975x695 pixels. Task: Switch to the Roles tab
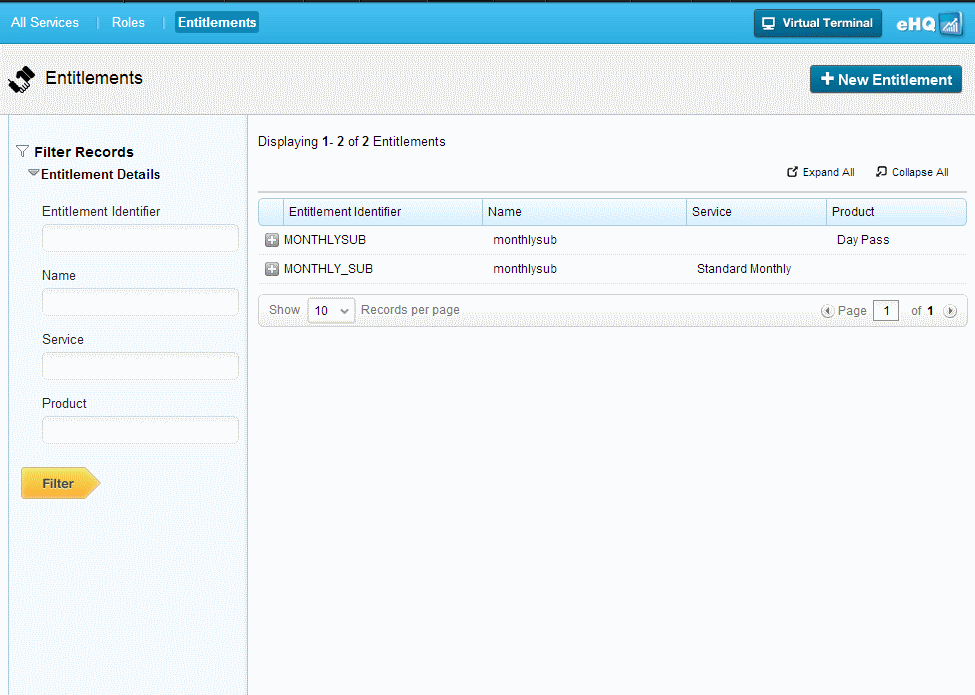[128, 22]
